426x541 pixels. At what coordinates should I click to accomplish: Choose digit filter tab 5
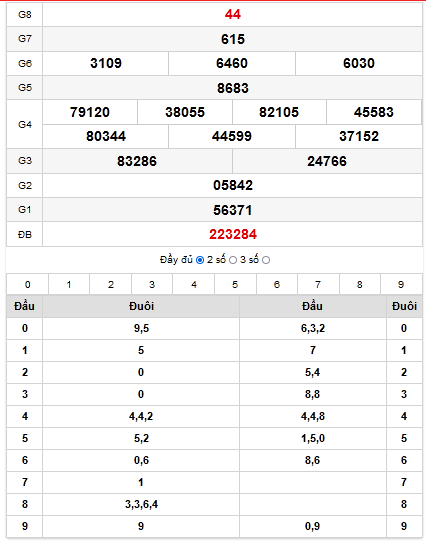(x=235, y=284)
